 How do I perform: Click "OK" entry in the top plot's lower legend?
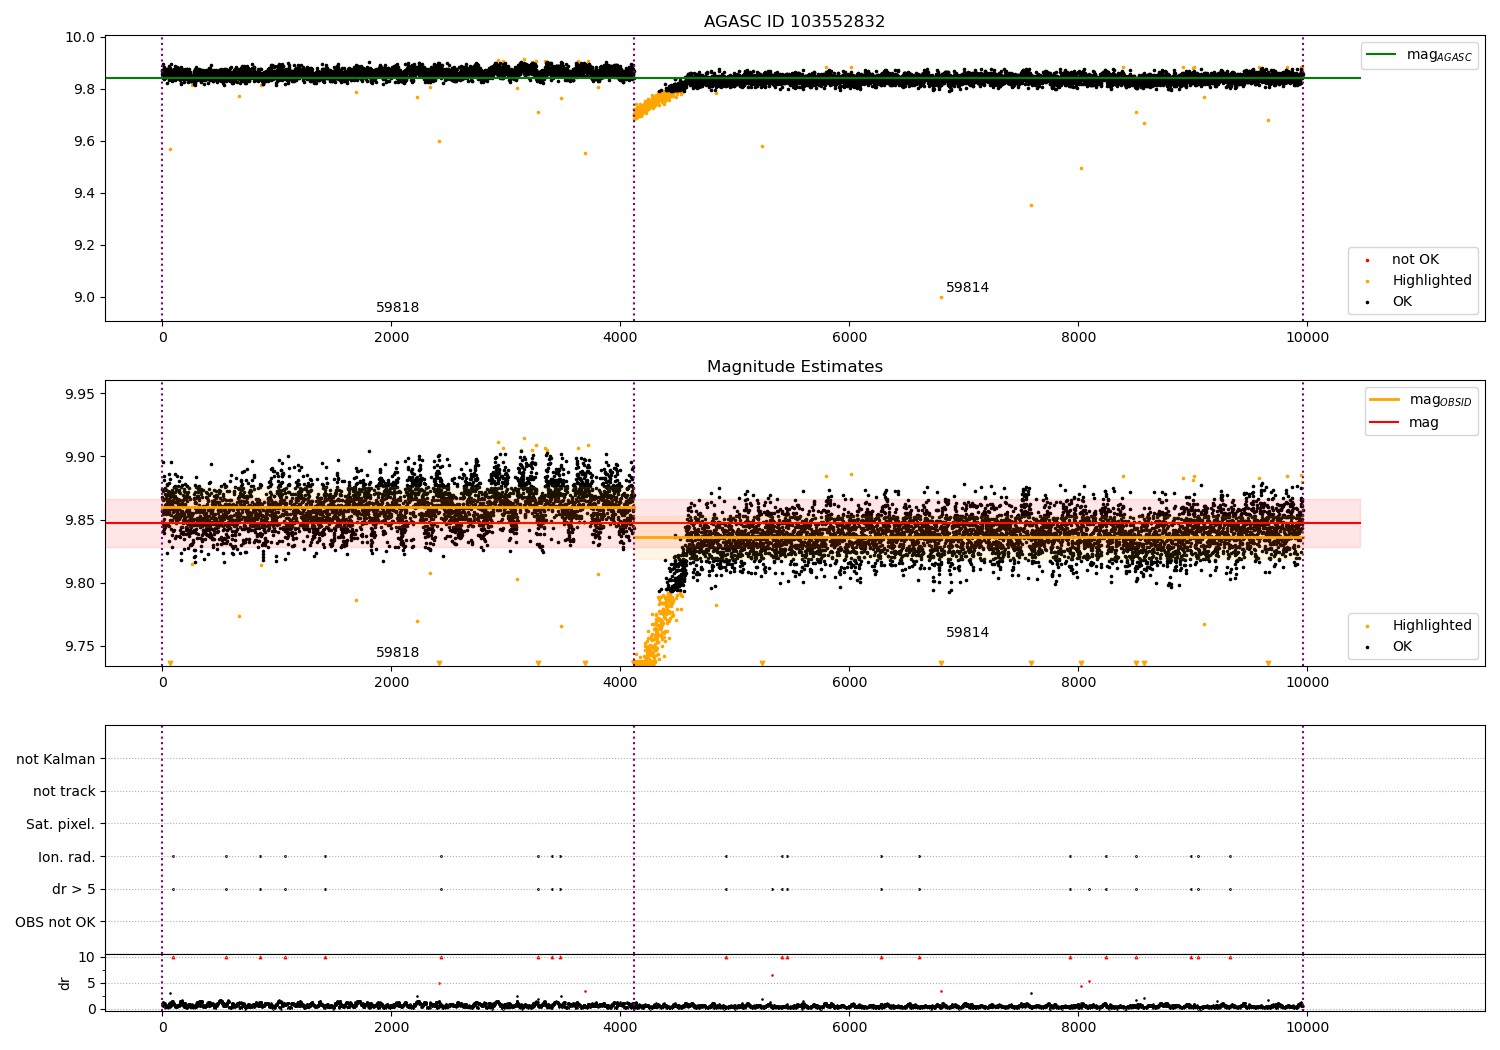[x=1402, y=302]
